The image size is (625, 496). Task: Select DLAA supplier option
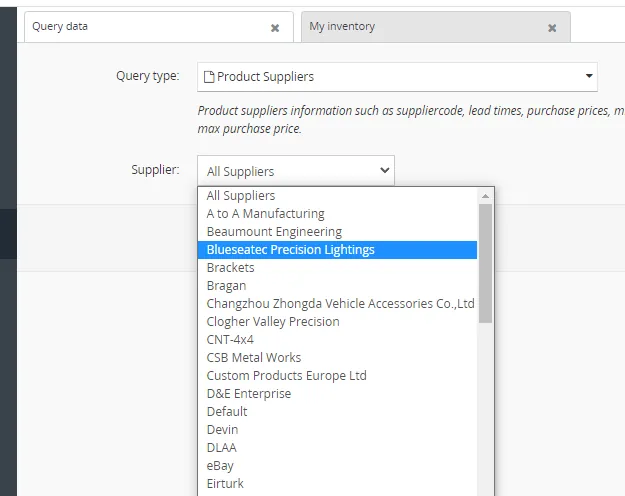pyautogui.click(x=337, y=447)
